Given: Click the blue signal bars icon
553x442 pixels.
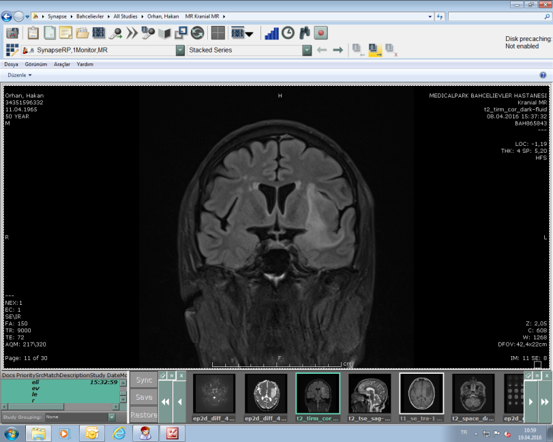Looking at the screenshot, I should (x=272, y=33).
